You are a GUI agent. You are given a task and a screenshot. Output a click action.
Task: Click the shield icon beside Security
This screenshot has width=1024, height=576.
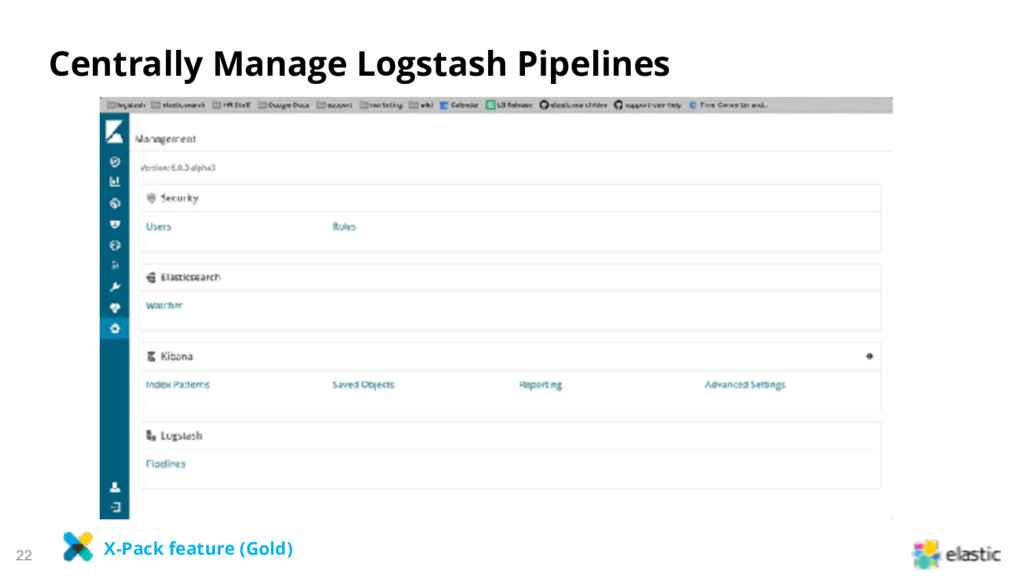pyautogui.click(x=152, y=198)
